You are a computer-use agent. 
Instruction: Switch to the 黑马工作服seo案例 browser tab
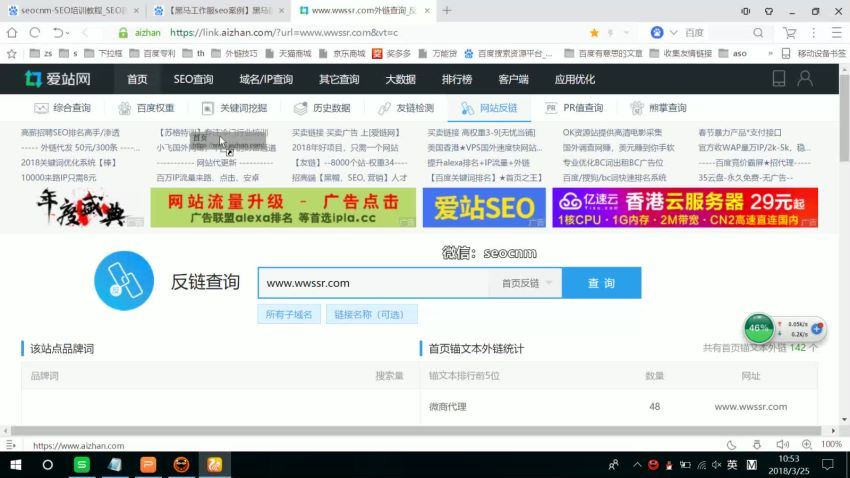click(x=218, y=10)
